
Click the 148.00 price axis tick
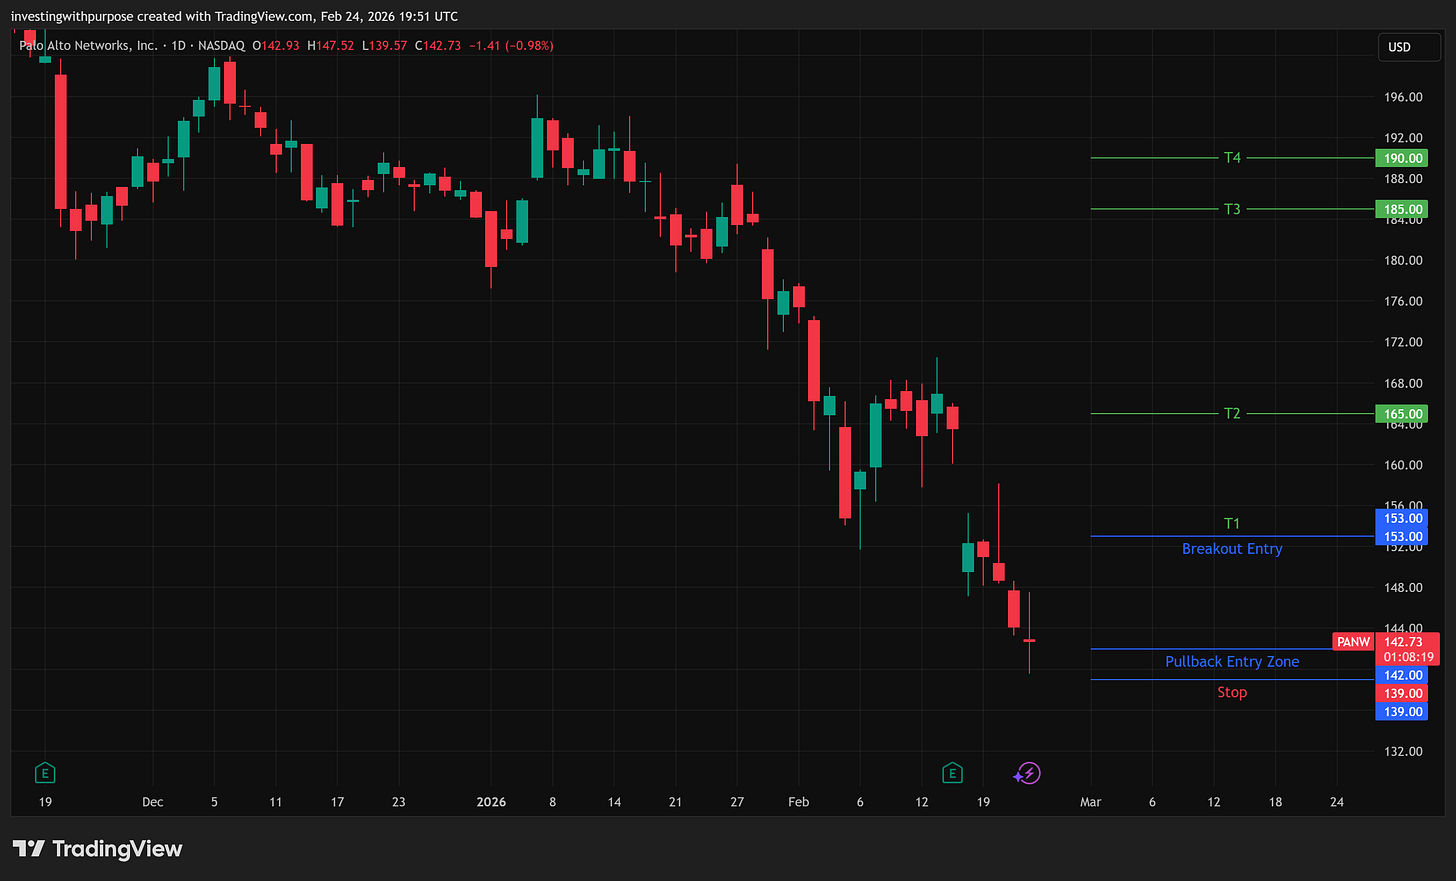[x=1403, y=587]
